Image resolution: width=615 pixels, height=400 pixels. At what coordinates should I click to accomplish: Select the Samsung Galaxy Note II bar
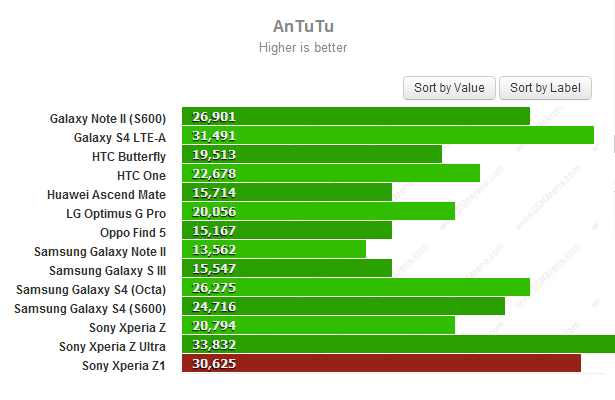coord(273,250)
